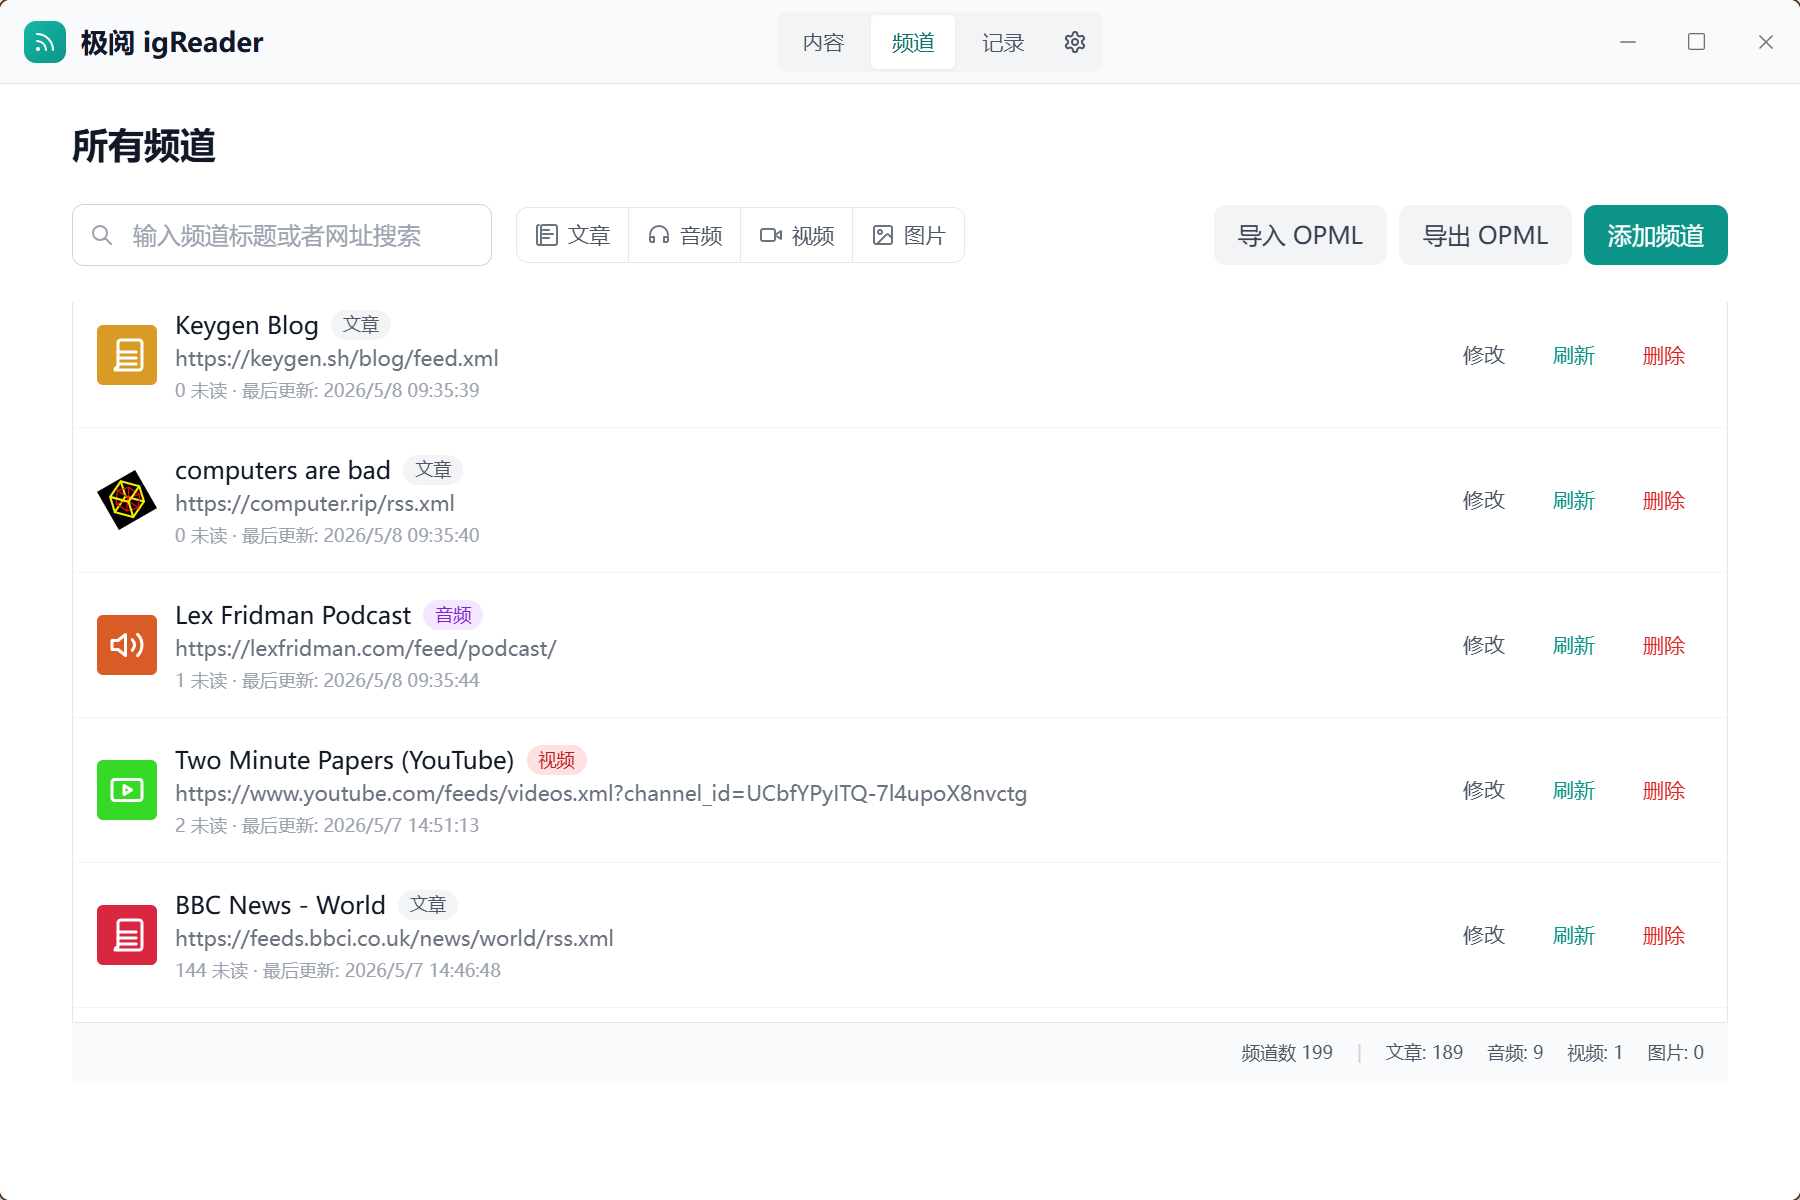The width and height of the screenshot is (1800, 1200).
Task: Filter channels by 视频 type
Action: (x=797, y=235)
